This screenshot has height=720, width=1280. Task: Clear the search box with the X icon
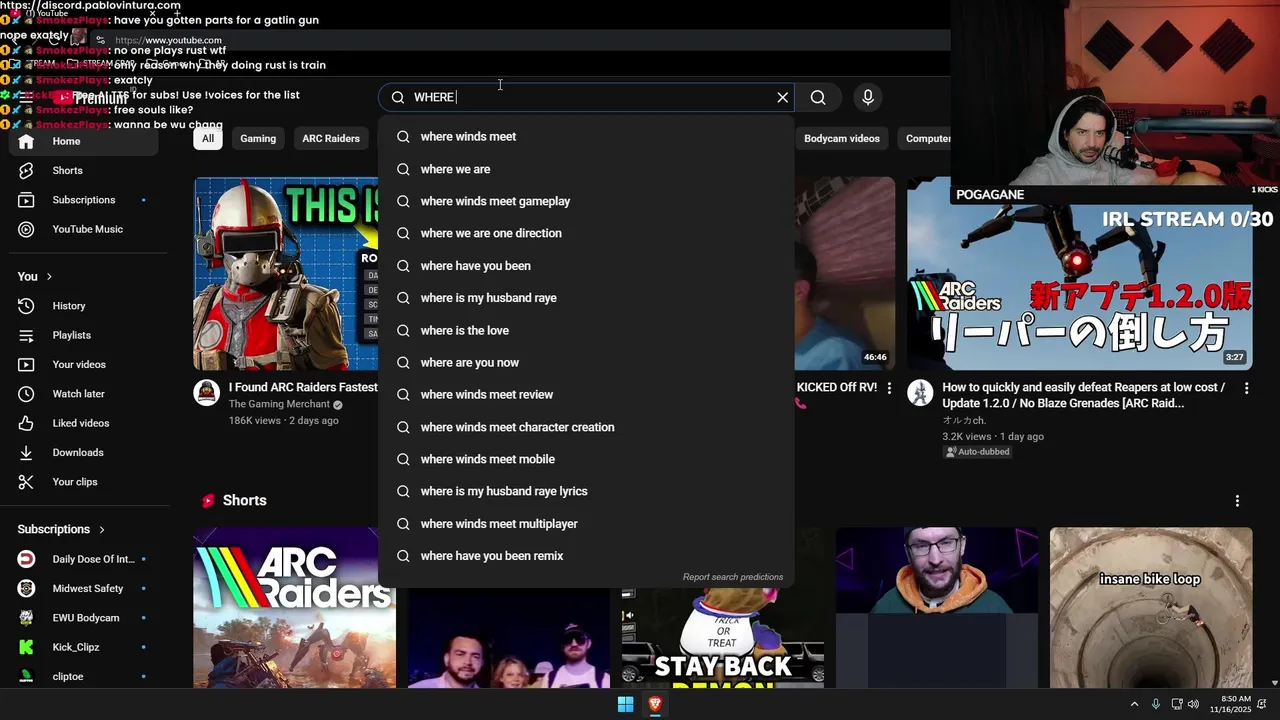782,97
